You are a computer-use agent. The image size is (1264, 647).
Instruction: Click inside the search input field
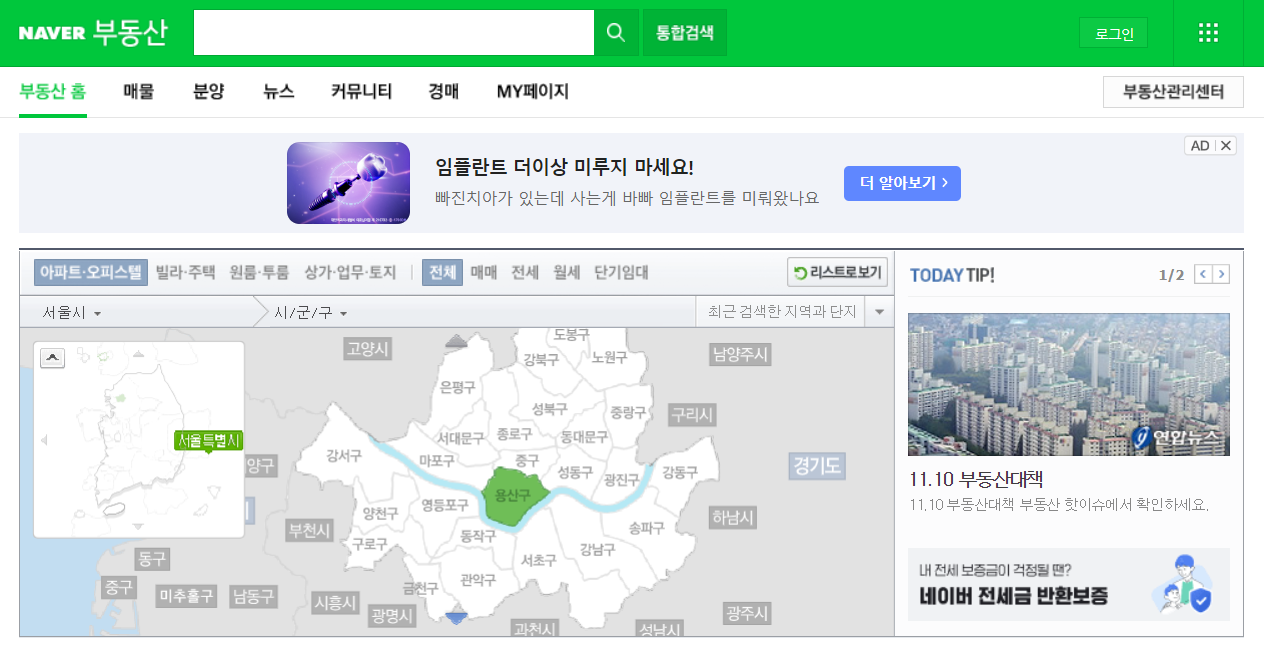pos(393,32)
